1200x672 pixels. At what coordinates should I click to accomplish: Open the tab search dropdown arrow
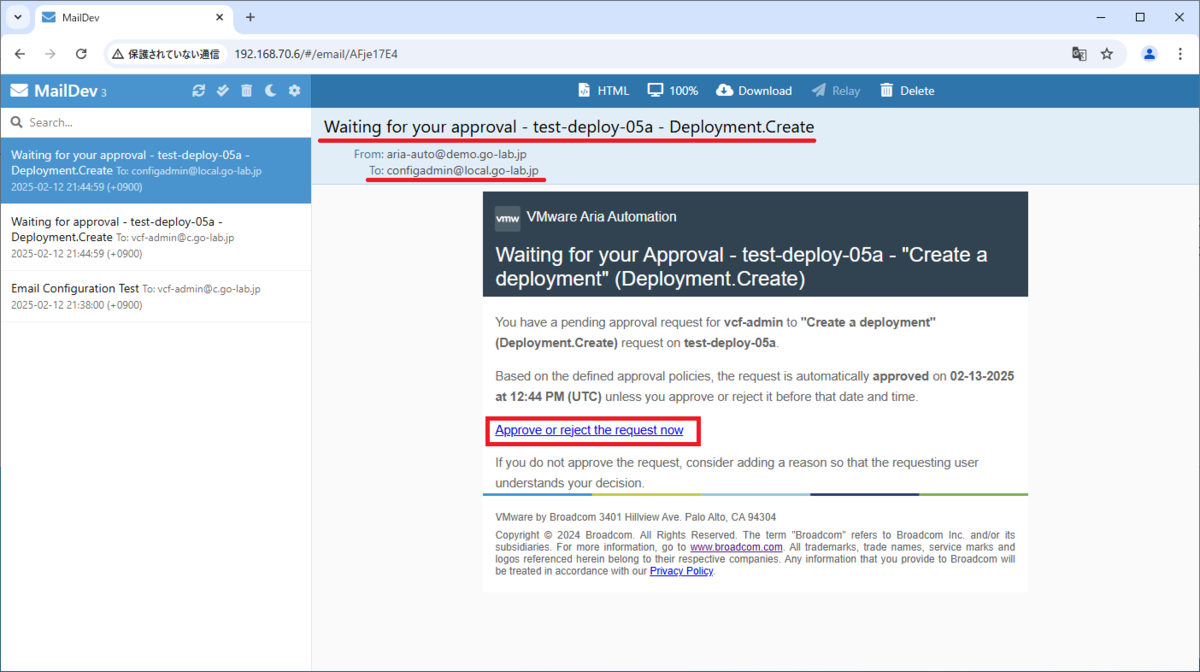18,17
